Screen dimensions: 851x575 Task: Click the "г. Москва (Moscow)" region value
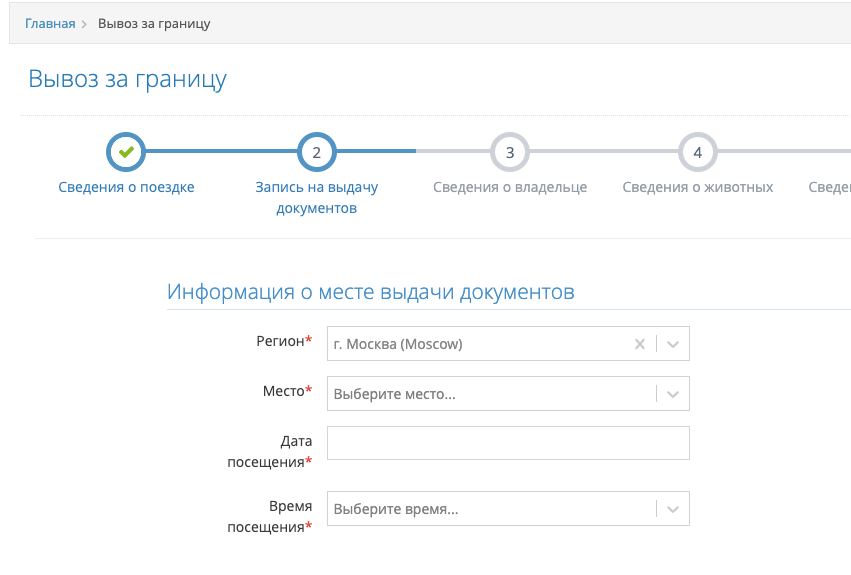398,344
